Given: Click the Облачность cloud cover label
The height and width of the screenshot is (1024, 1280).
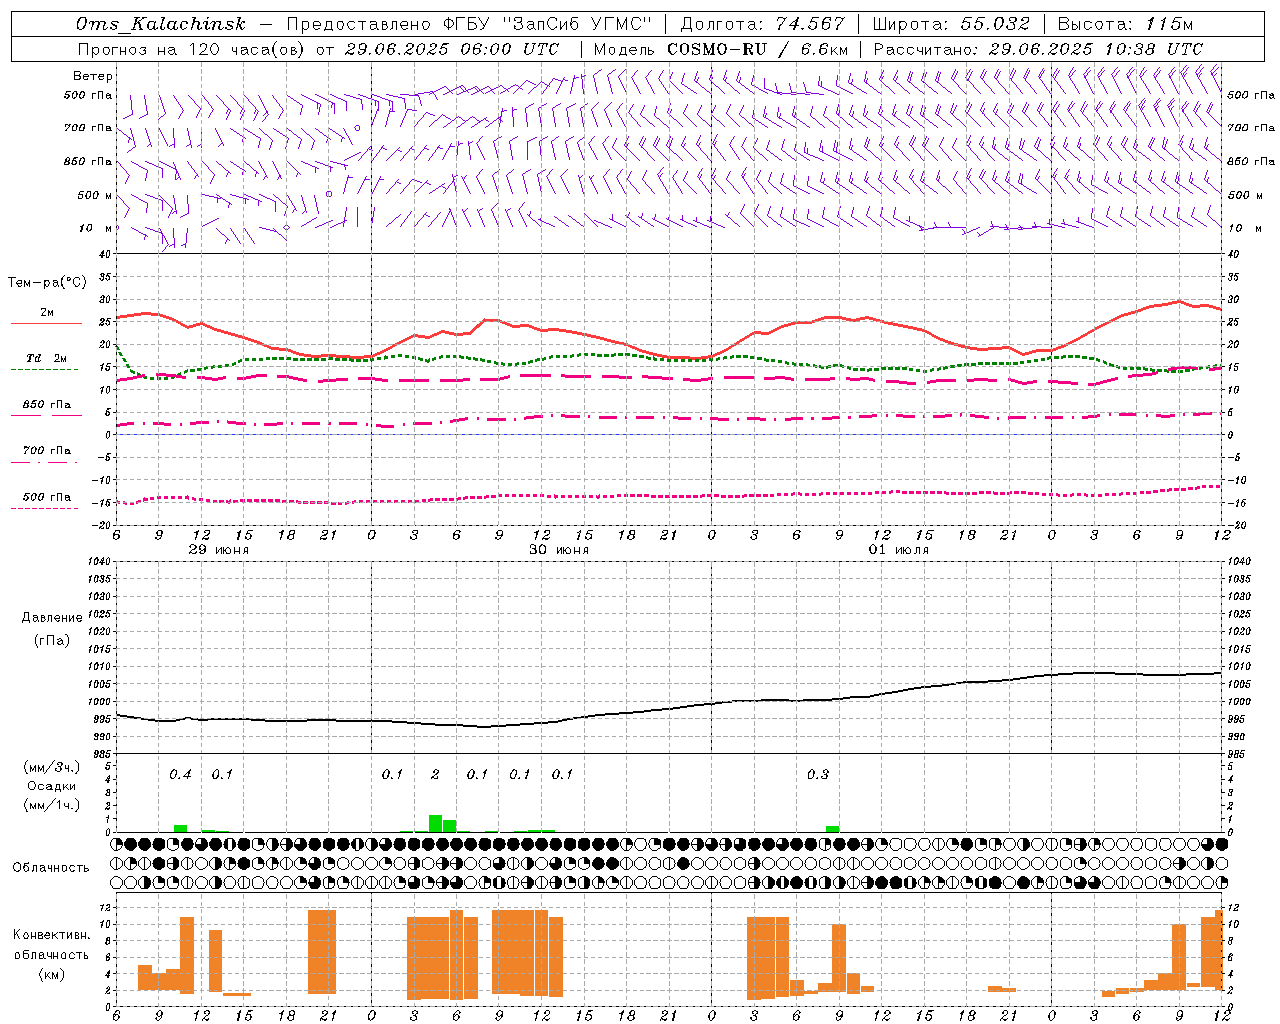Looking at the screenshot, I should tap(51, 868).
